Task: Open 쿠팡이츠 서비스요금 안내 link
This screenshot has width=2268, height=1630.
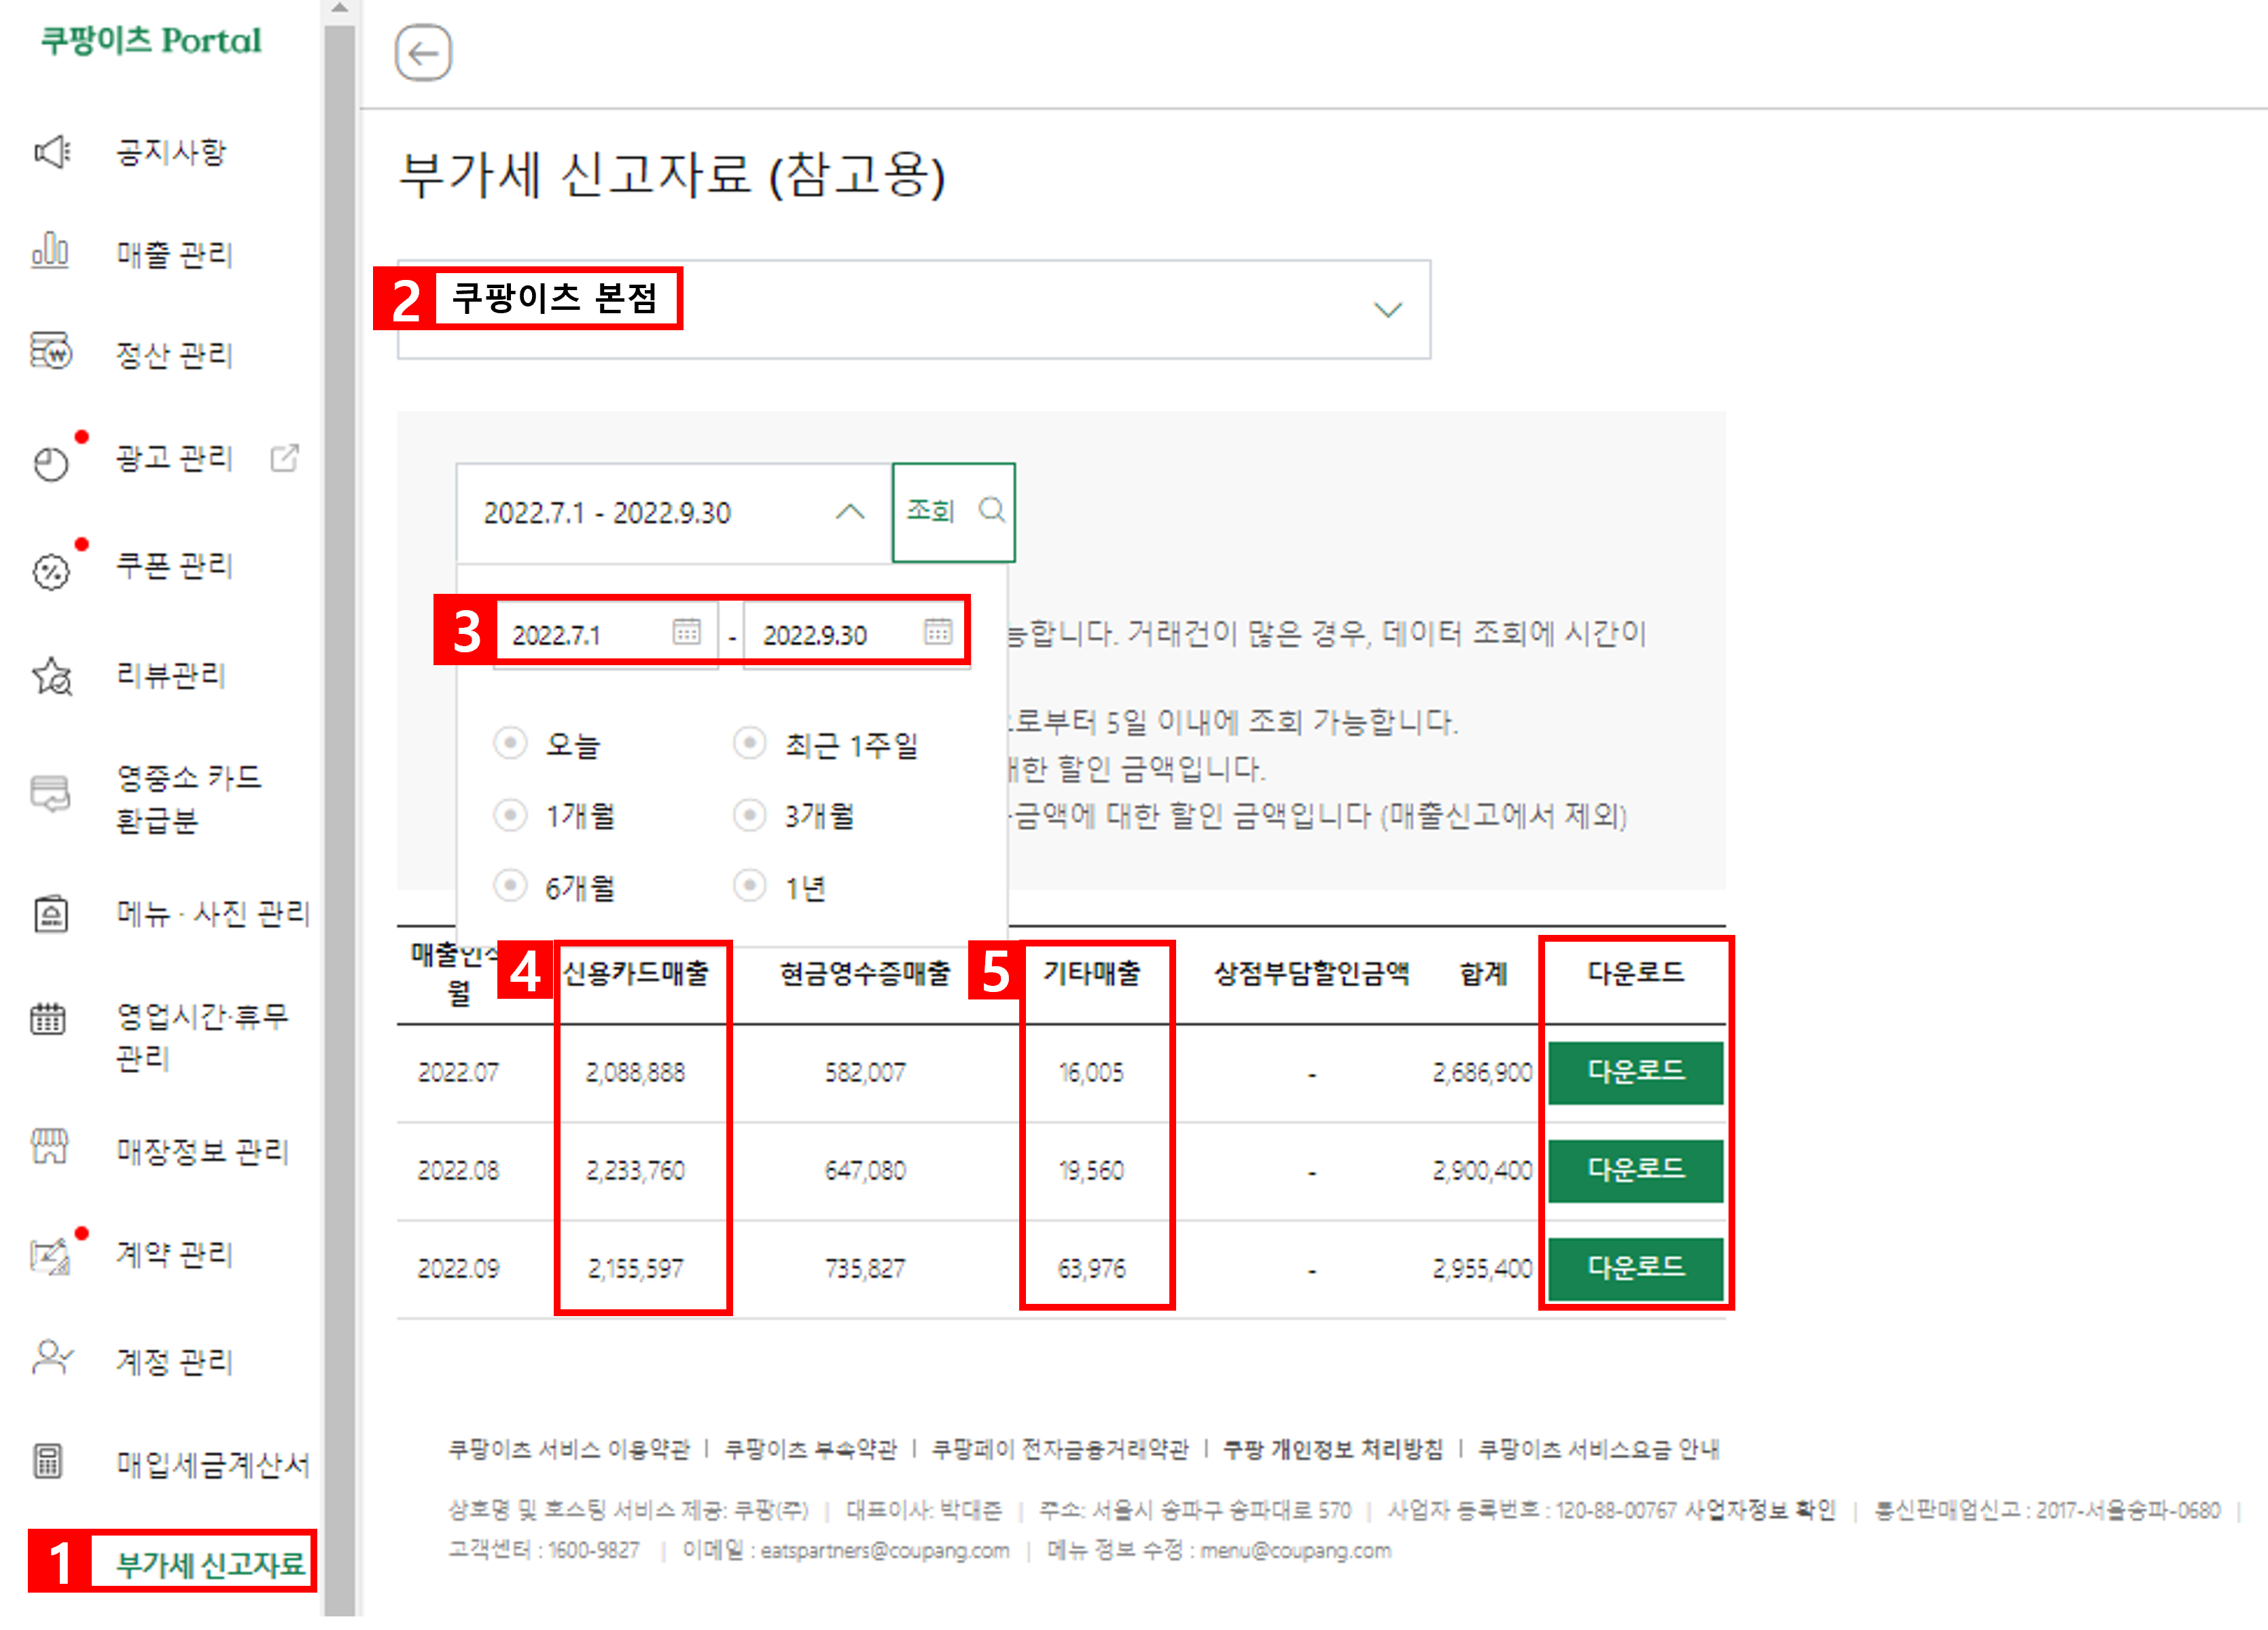Action: [1598, 1449]
